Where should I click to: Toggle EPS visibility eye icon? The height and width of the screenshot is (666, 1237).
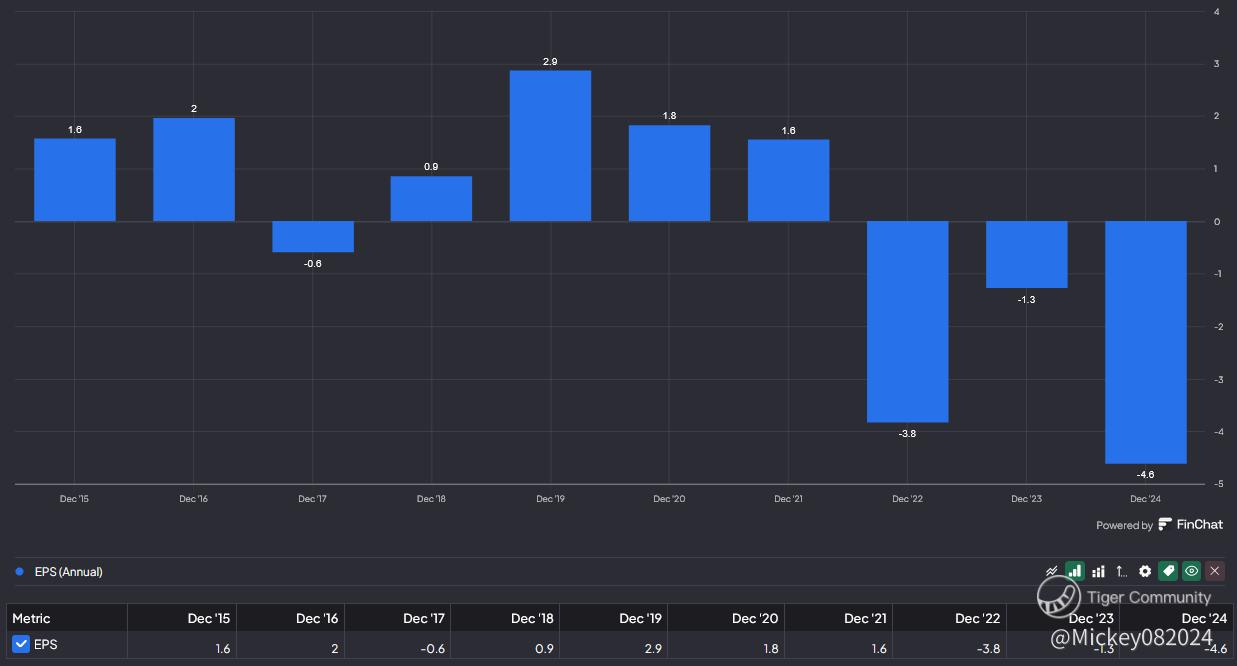tap(1191, 571)
